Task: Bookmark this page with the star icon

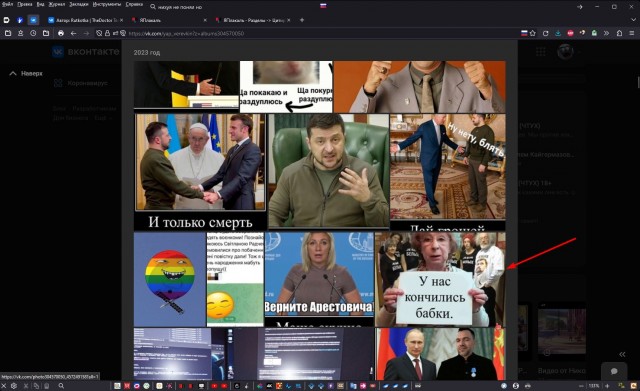Action: [x=533, y=33]
